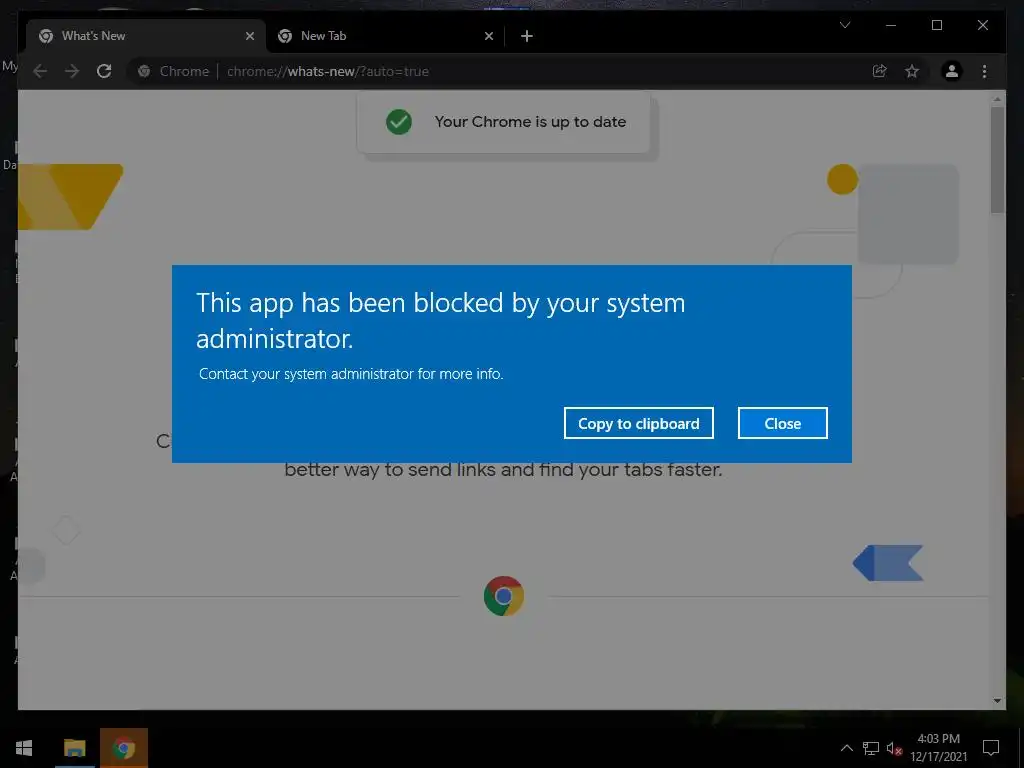Click the Chrome site info chip
The height and width of the screenshot is (768, 1024).
tap(174, 71)
